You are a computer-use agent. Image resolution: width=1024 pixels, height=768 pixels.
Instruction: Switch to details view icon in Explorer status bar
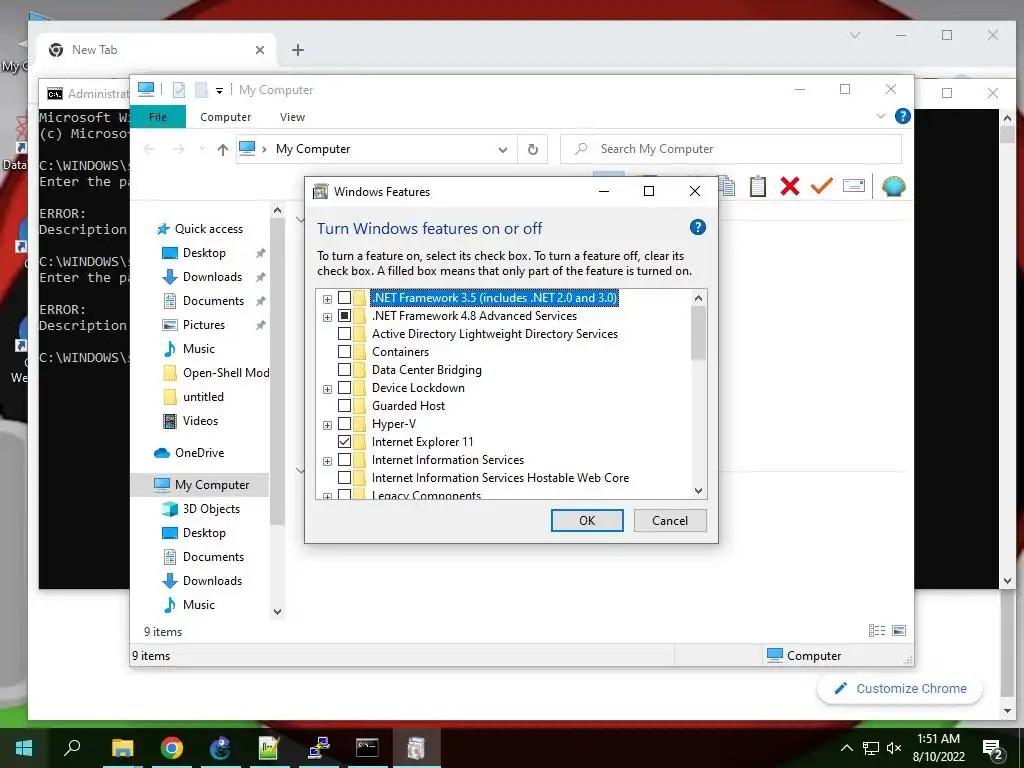coord(877,630)
